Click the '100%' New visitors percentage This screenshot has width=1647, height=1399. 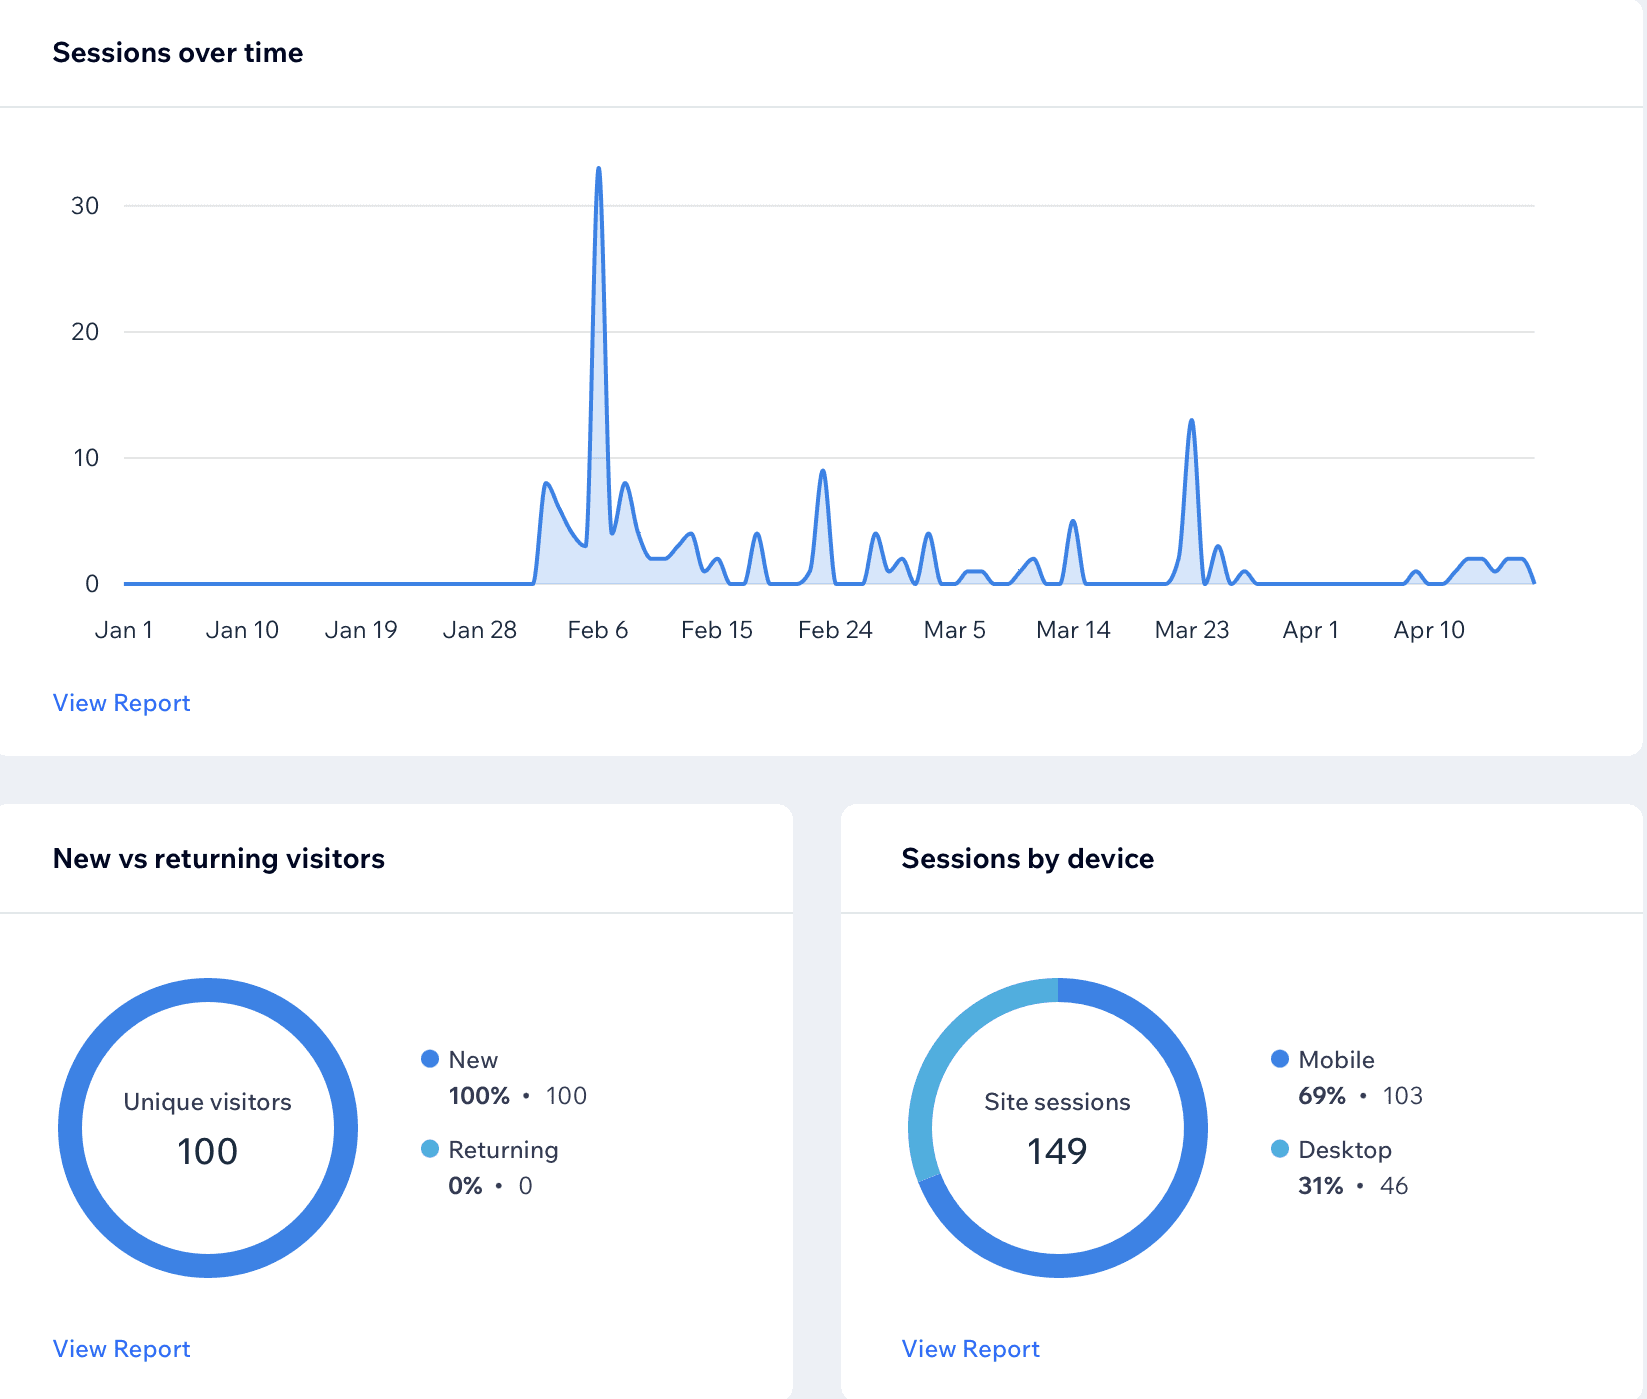point(479,1096)
